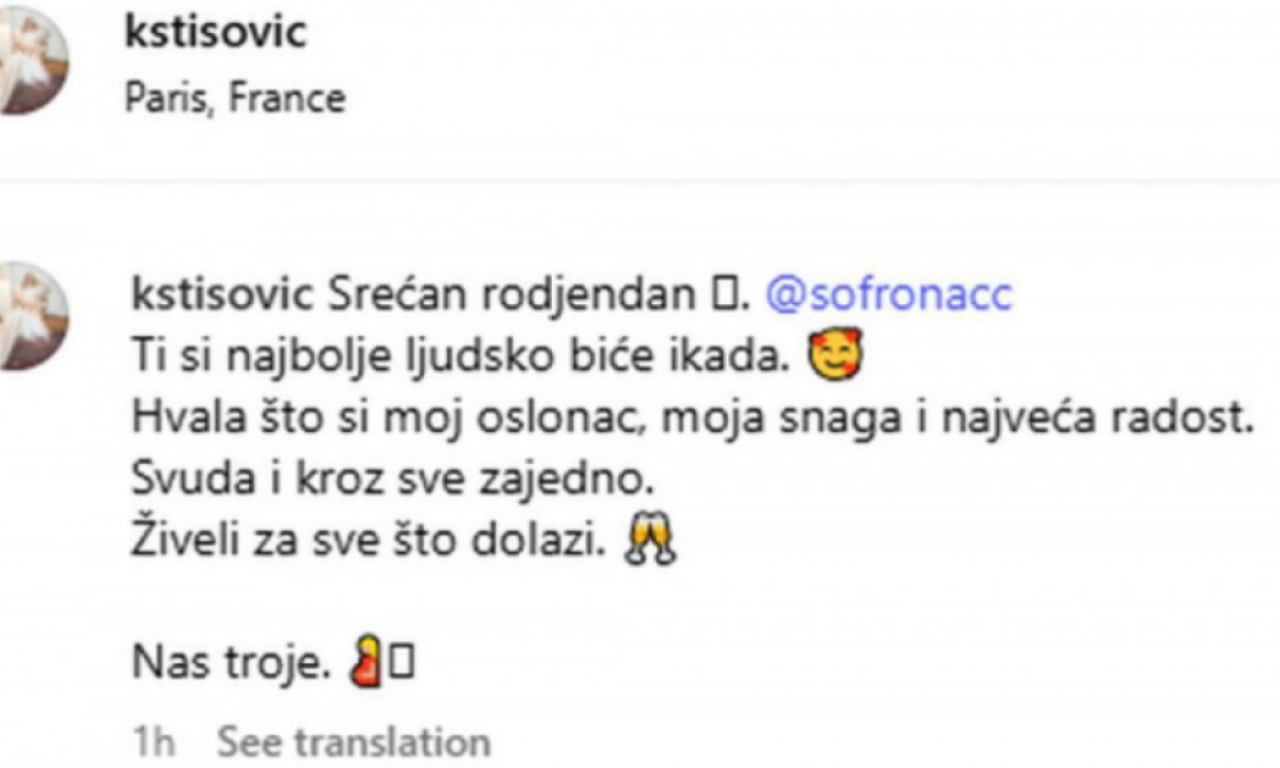Click kstisovic avatar beside the caption
The width and height of the screenshot is (1280, 768).
(30, 316)
